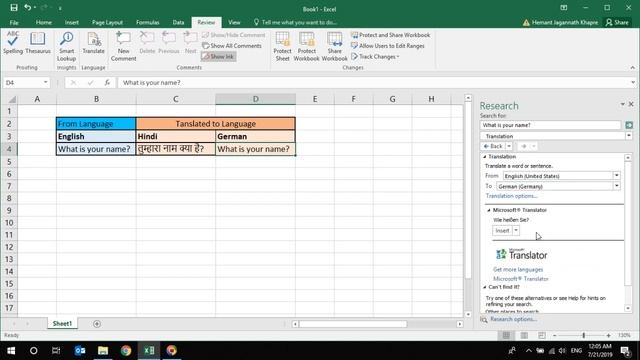Open the Back button history dropdown
The image size is (640, 360).
pyautogui.click(x=509, y=146)
